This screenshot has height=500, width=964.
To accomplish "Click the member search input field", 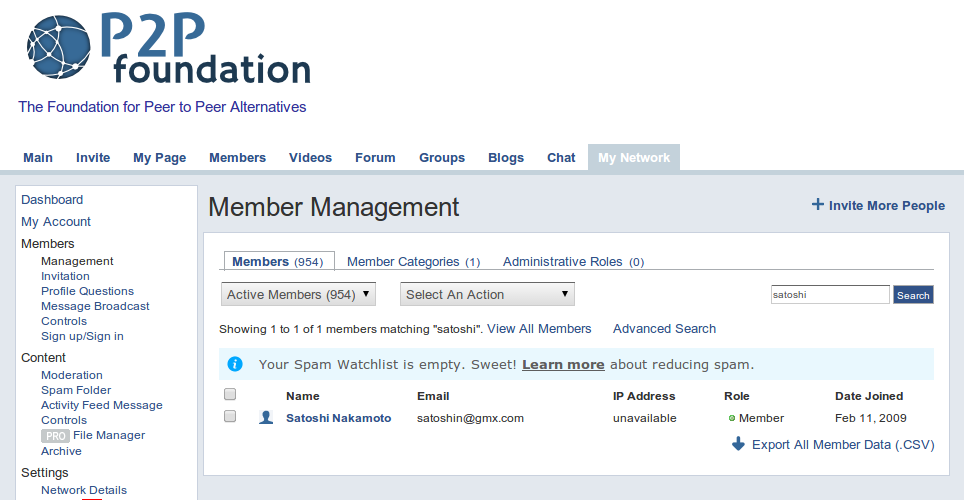I will (x=830, y=295).
